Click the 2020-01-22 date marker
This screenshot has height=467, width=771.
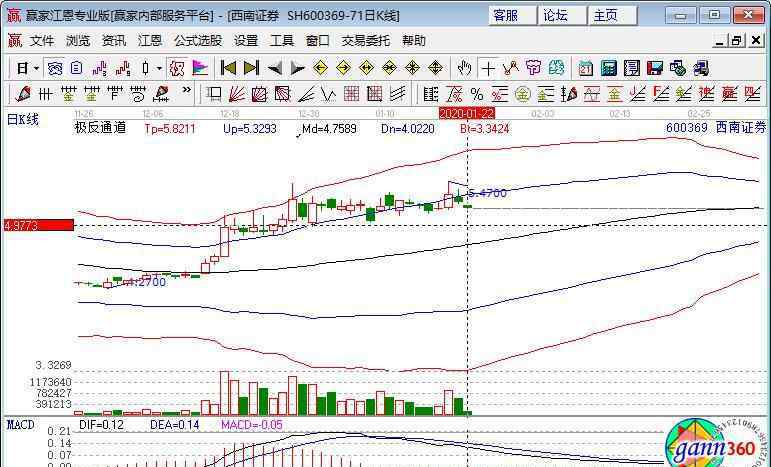467,114
